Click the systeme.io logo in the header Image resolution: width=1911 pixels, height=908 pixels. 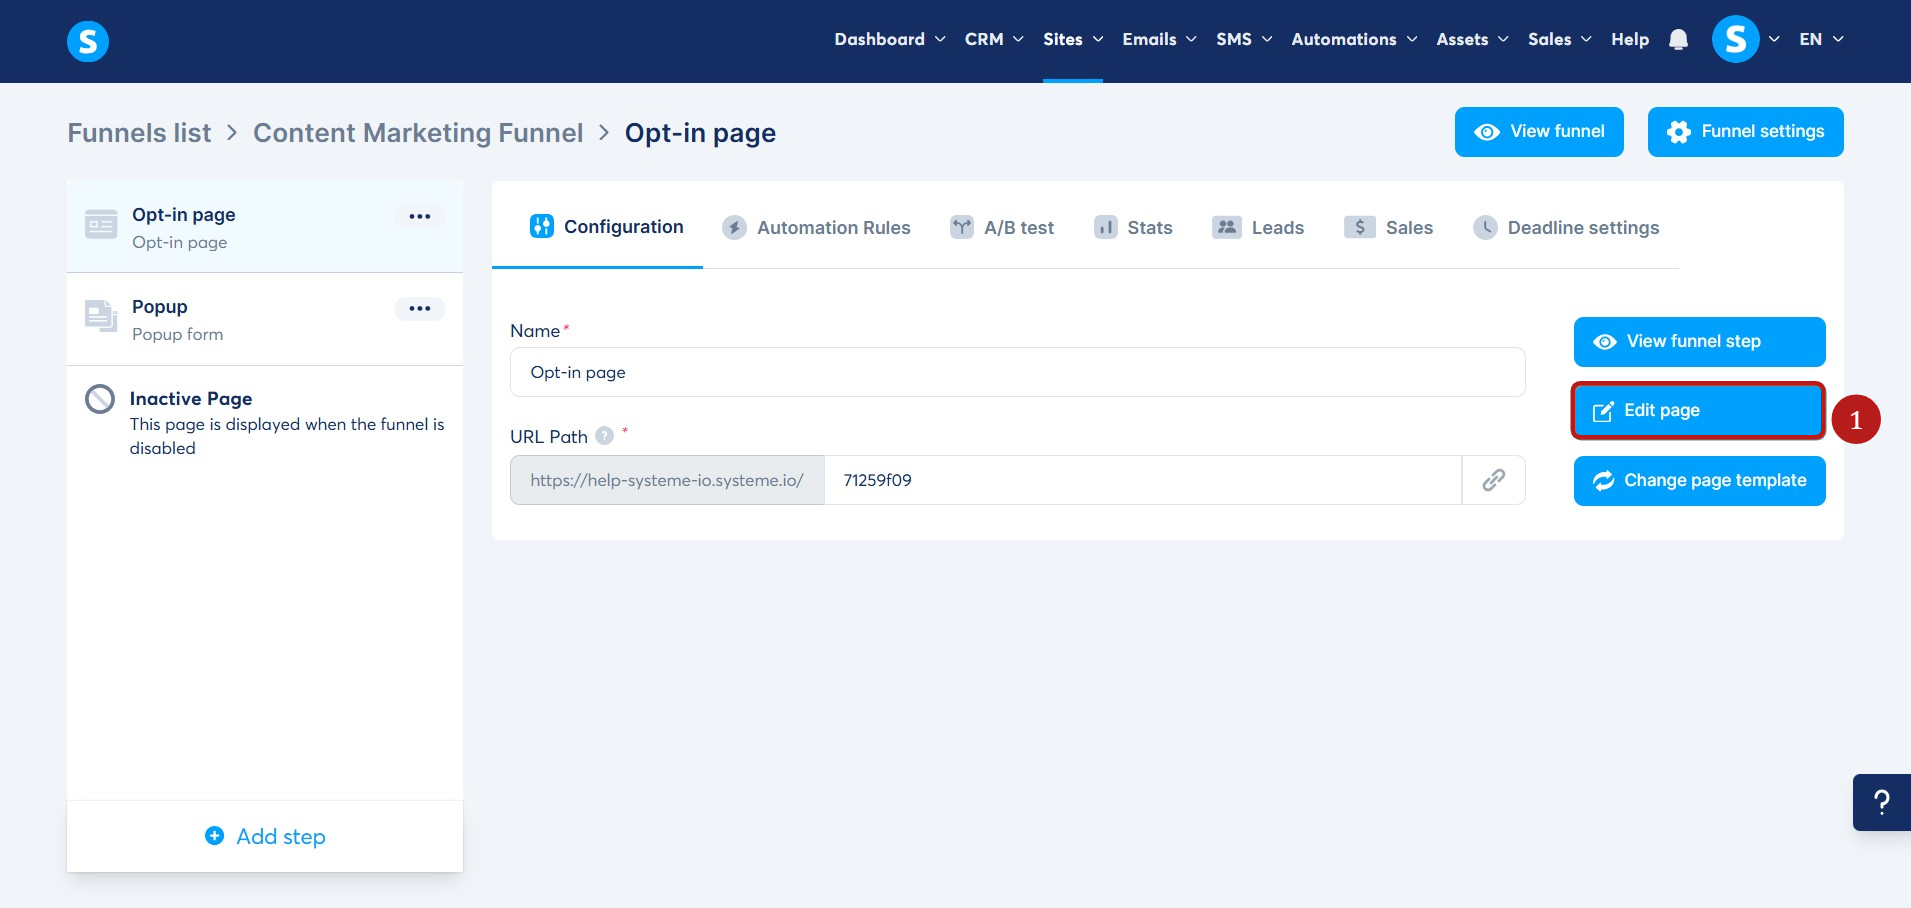click(x=88, y=41)
